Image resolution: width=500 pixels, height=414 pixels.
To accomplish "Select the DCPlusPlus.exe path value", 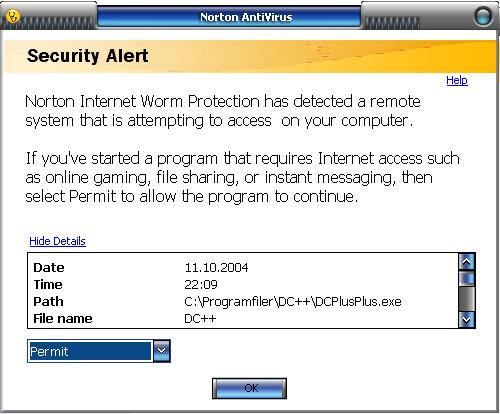I will (x=293, y=302).
